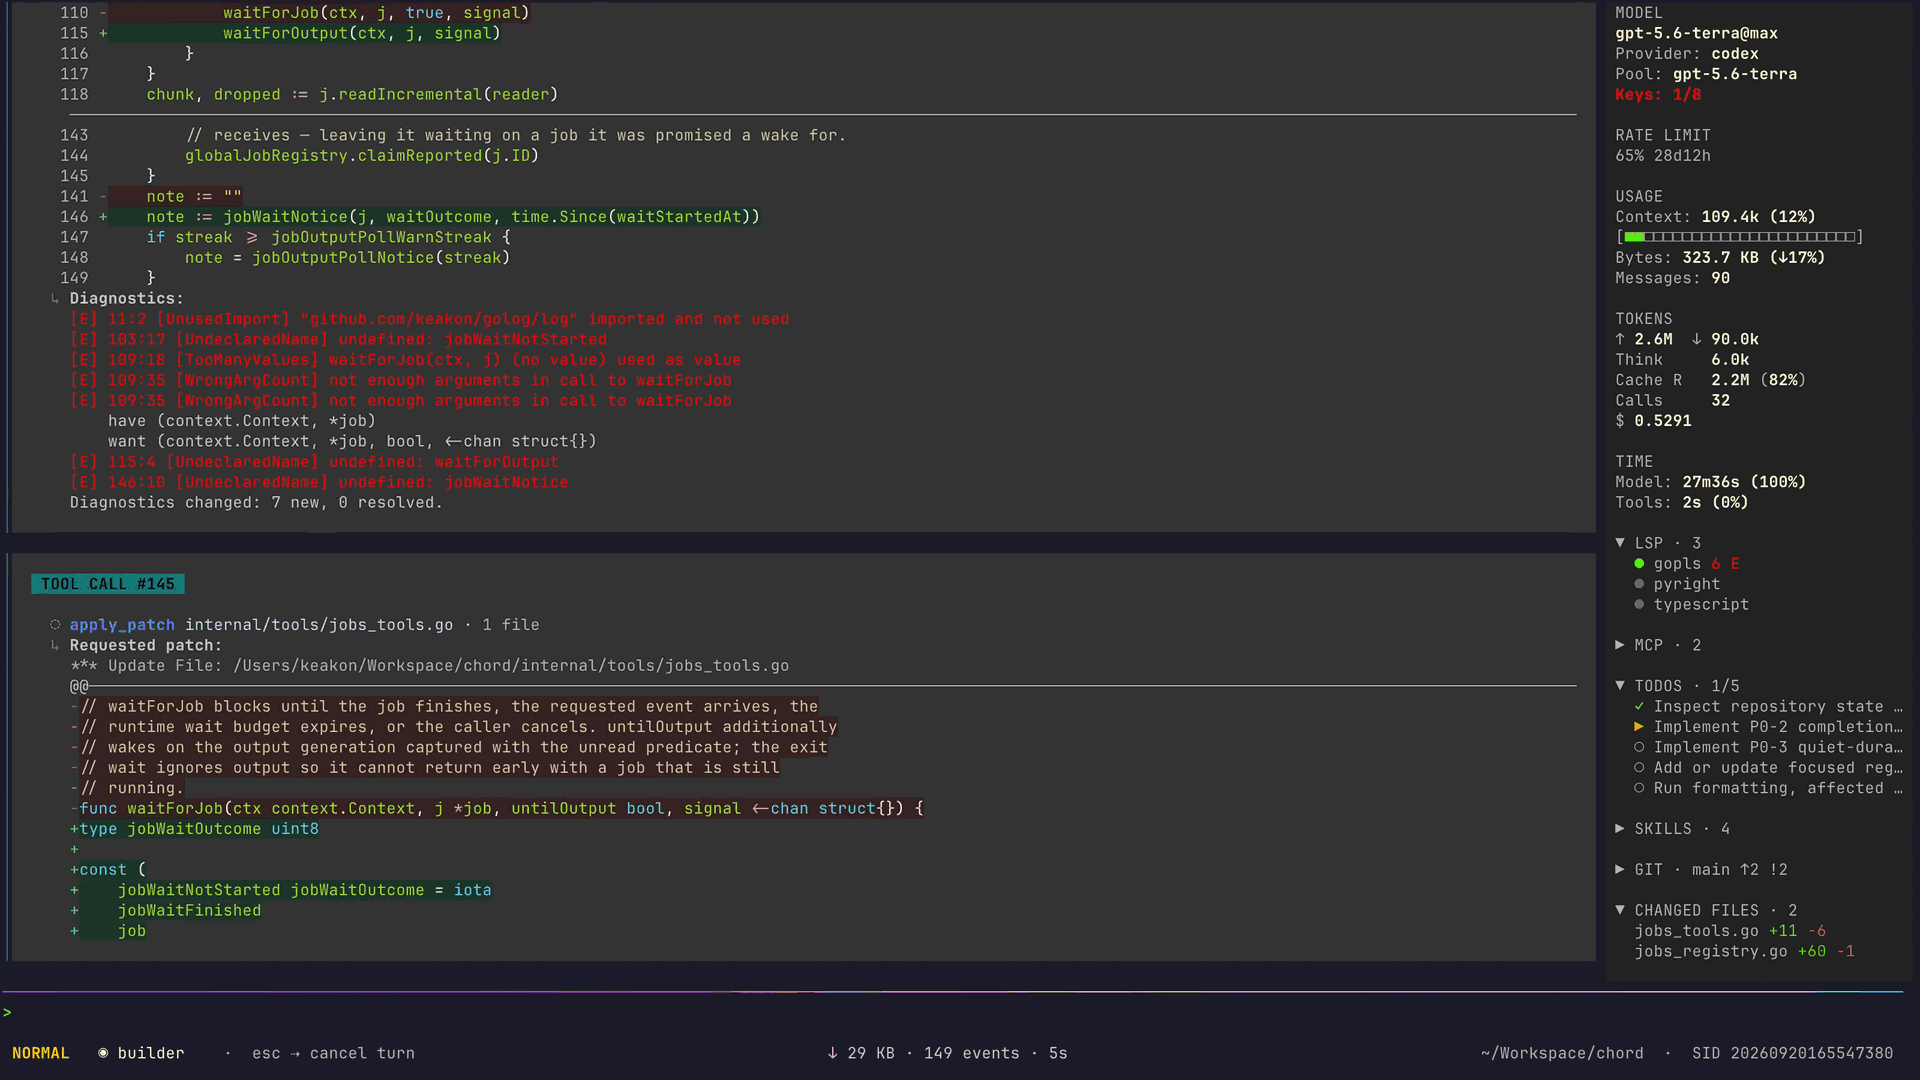Click the grey typescript status dot
Image resolution: width=1920 pixels, height=1080 pixels.
tap(1639, 604)
